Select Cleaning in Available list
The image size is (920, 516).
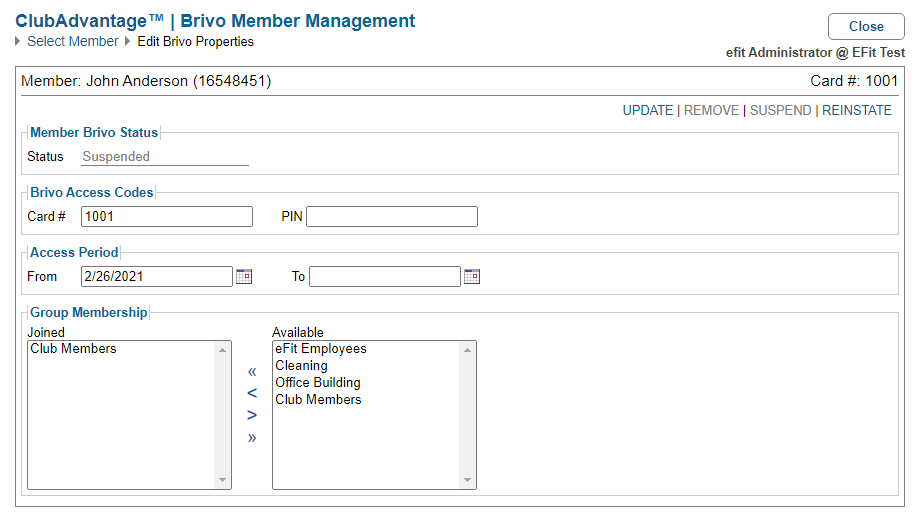(367, 366)
